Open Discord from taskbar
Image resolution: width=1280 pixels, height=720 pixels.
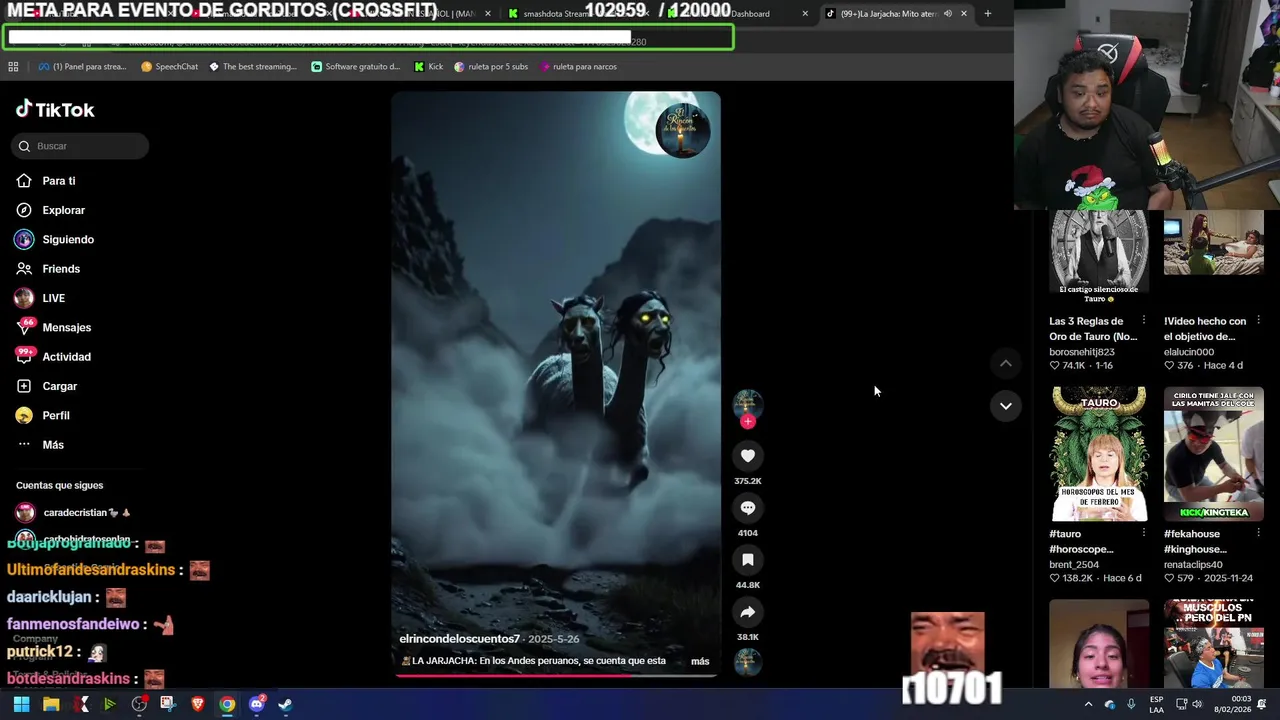(x=256, y=704)
